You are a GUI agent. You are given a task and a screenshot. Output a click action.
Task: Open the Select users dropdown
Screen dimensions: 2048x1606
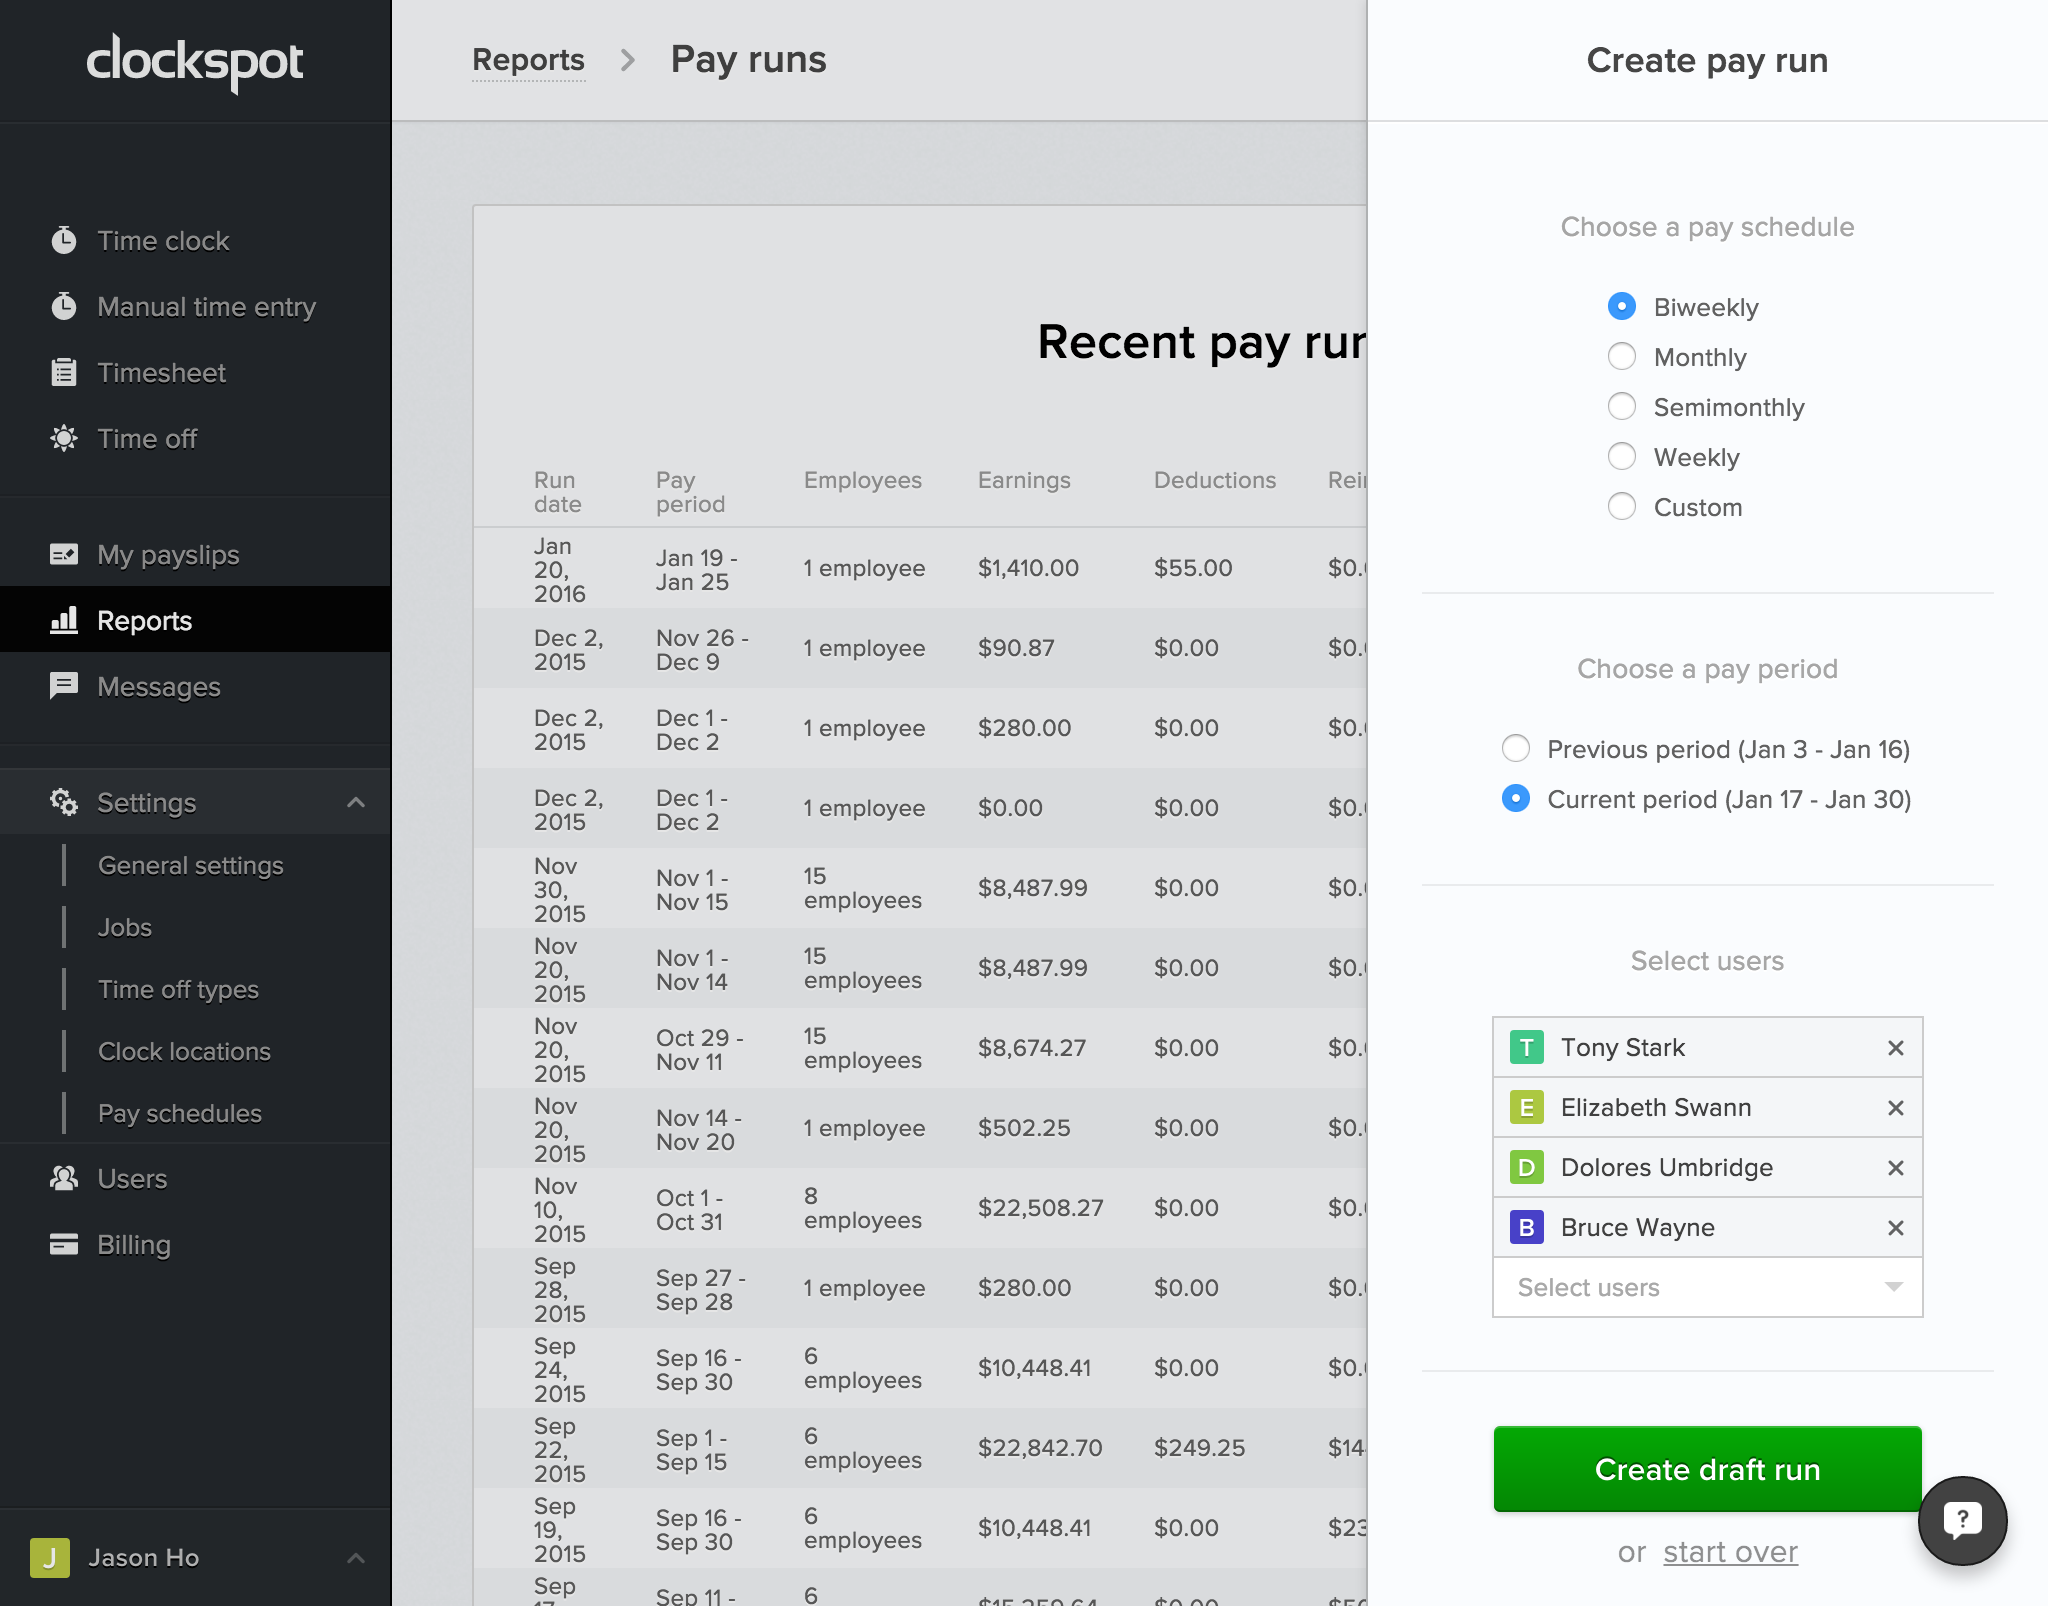[x=1707, y=1287]
